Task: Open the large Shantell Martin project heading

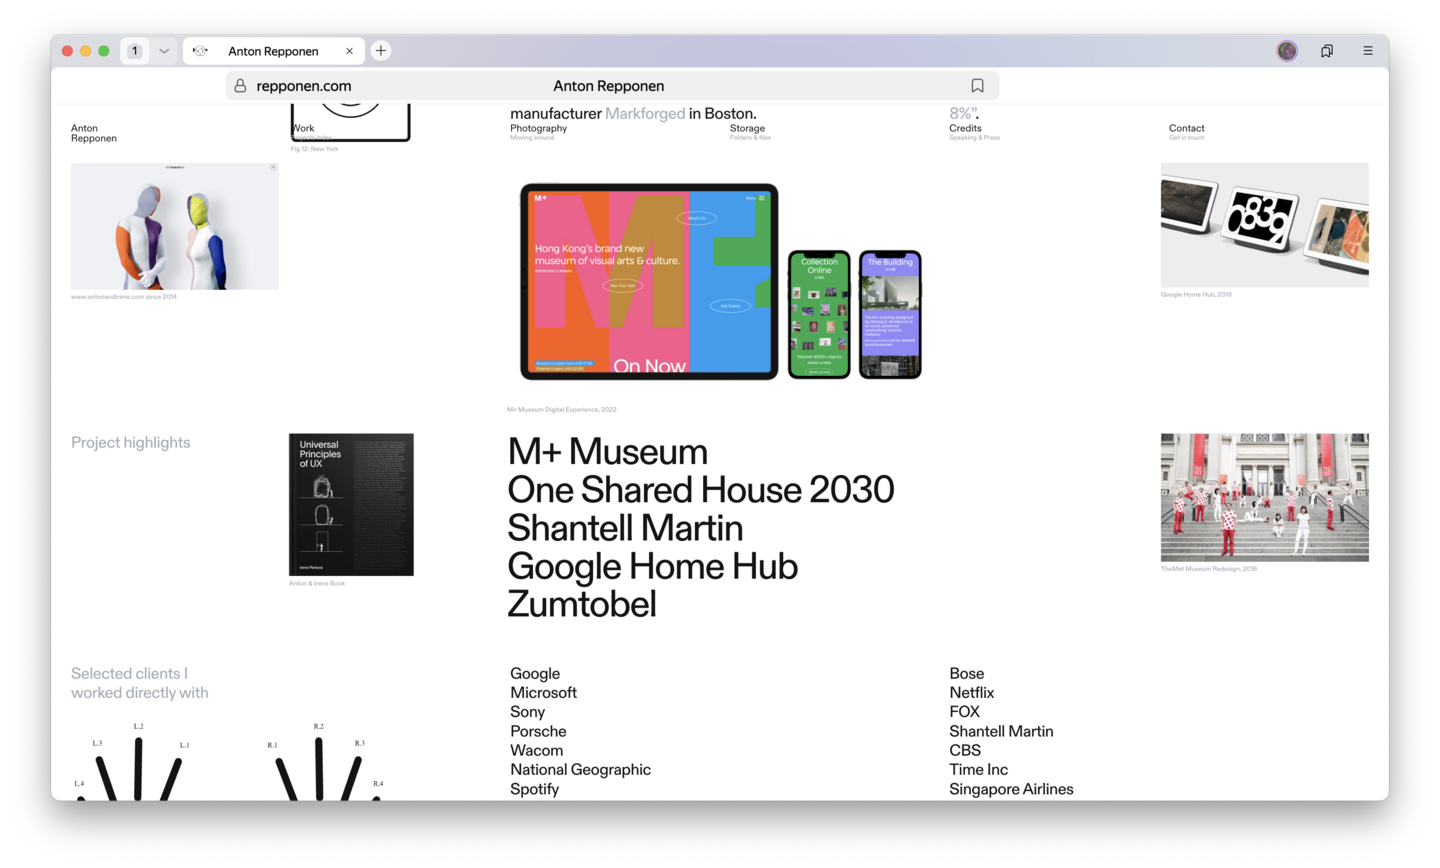Action: (625, 528)
